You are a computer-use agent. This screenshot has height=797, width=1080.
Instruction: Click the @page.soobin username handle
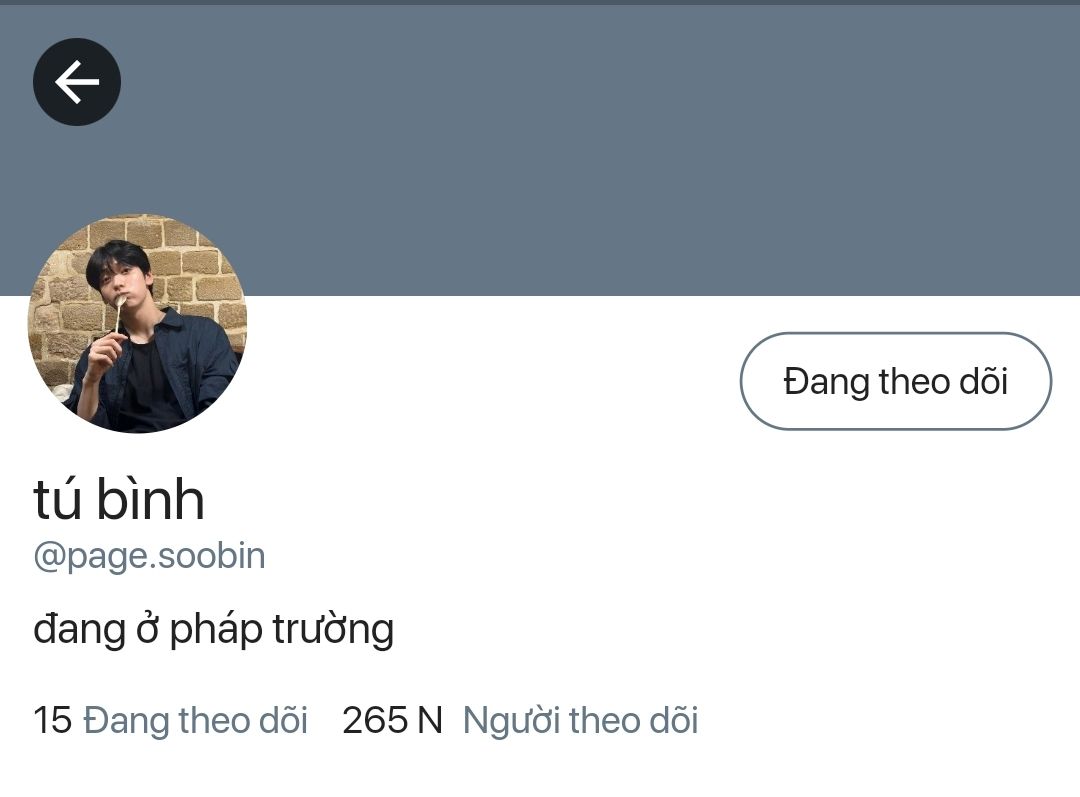click(149, 556)
